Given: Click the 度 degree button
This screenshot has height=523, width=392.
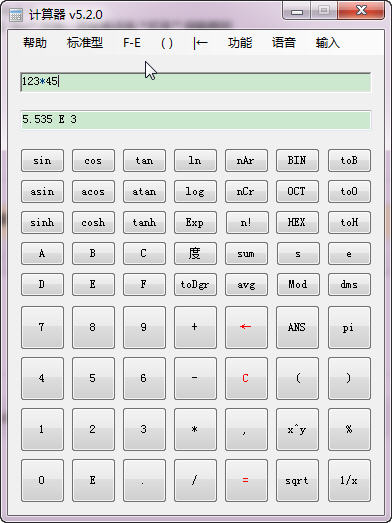Looking at the screenshot, I should 195,253.
